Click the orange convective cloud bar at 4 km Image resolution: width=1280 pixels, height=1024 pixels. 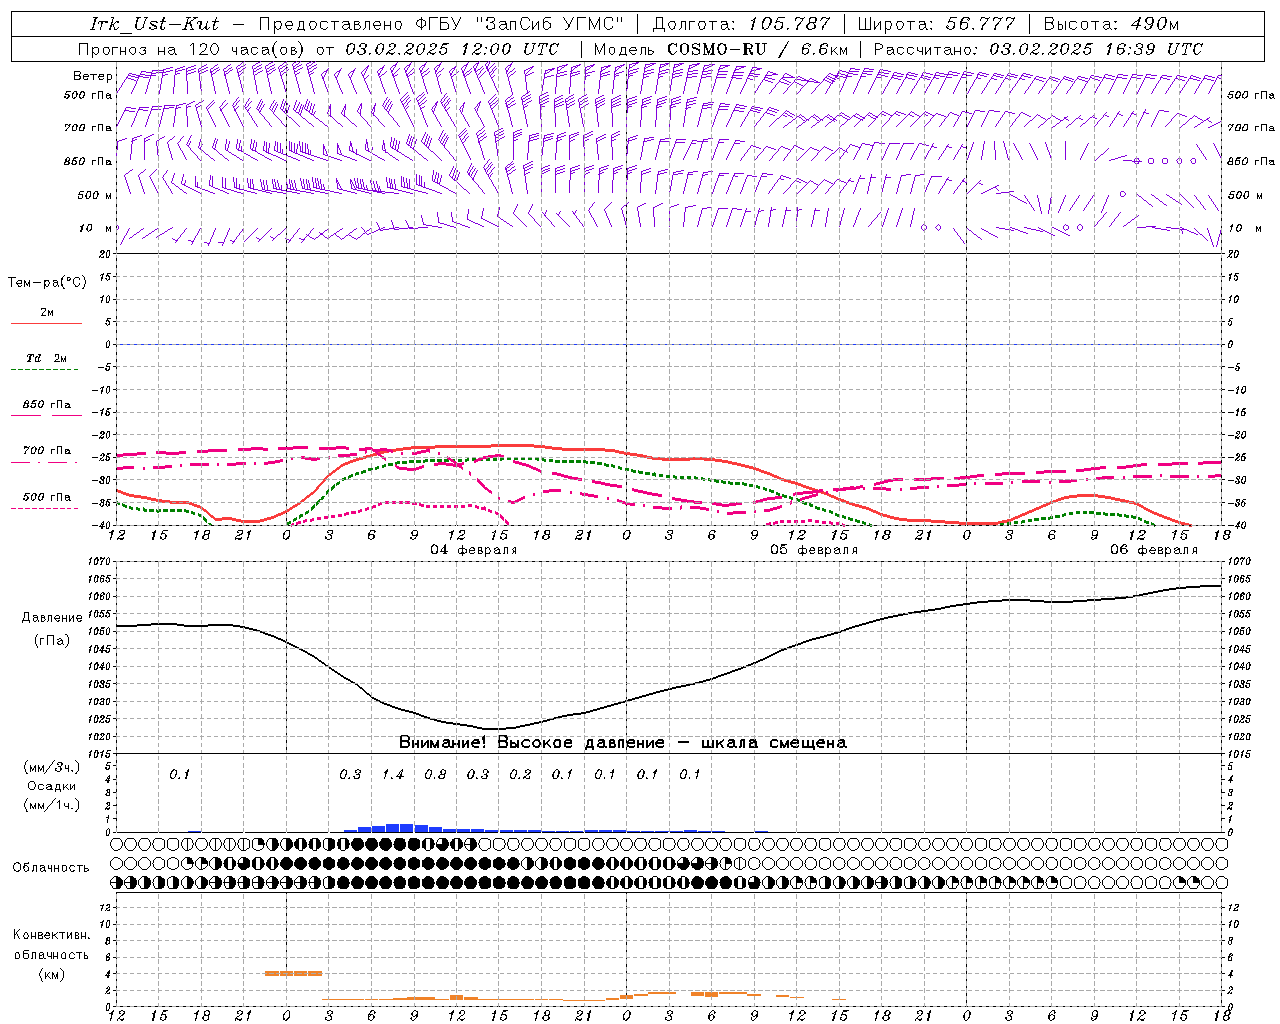click(x=293, y=973)
